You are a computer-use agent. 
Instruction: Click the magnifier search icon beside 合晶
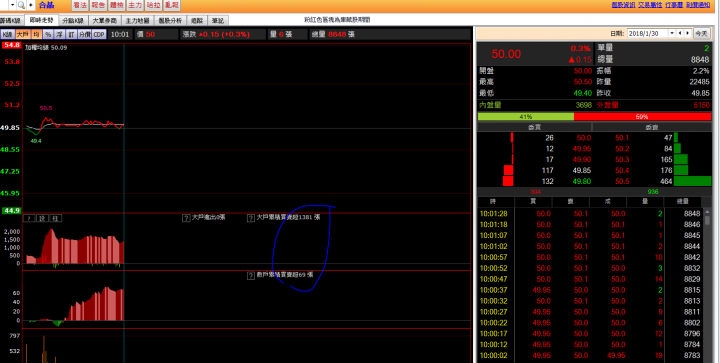coord(21,5)
